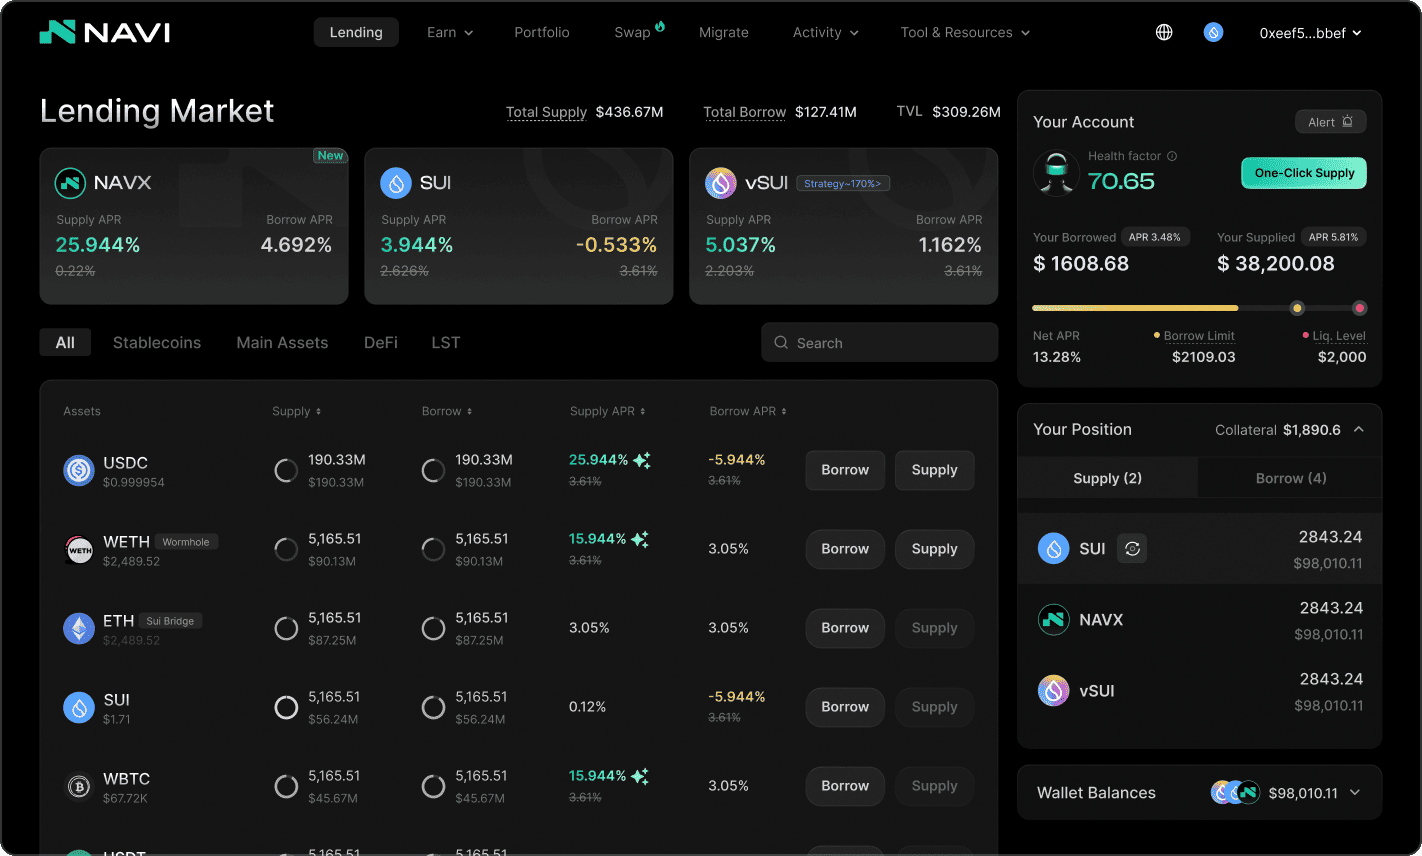Toggle sorting on the Supply column
Screen dimensions: 1422x856
coord(316,411)
